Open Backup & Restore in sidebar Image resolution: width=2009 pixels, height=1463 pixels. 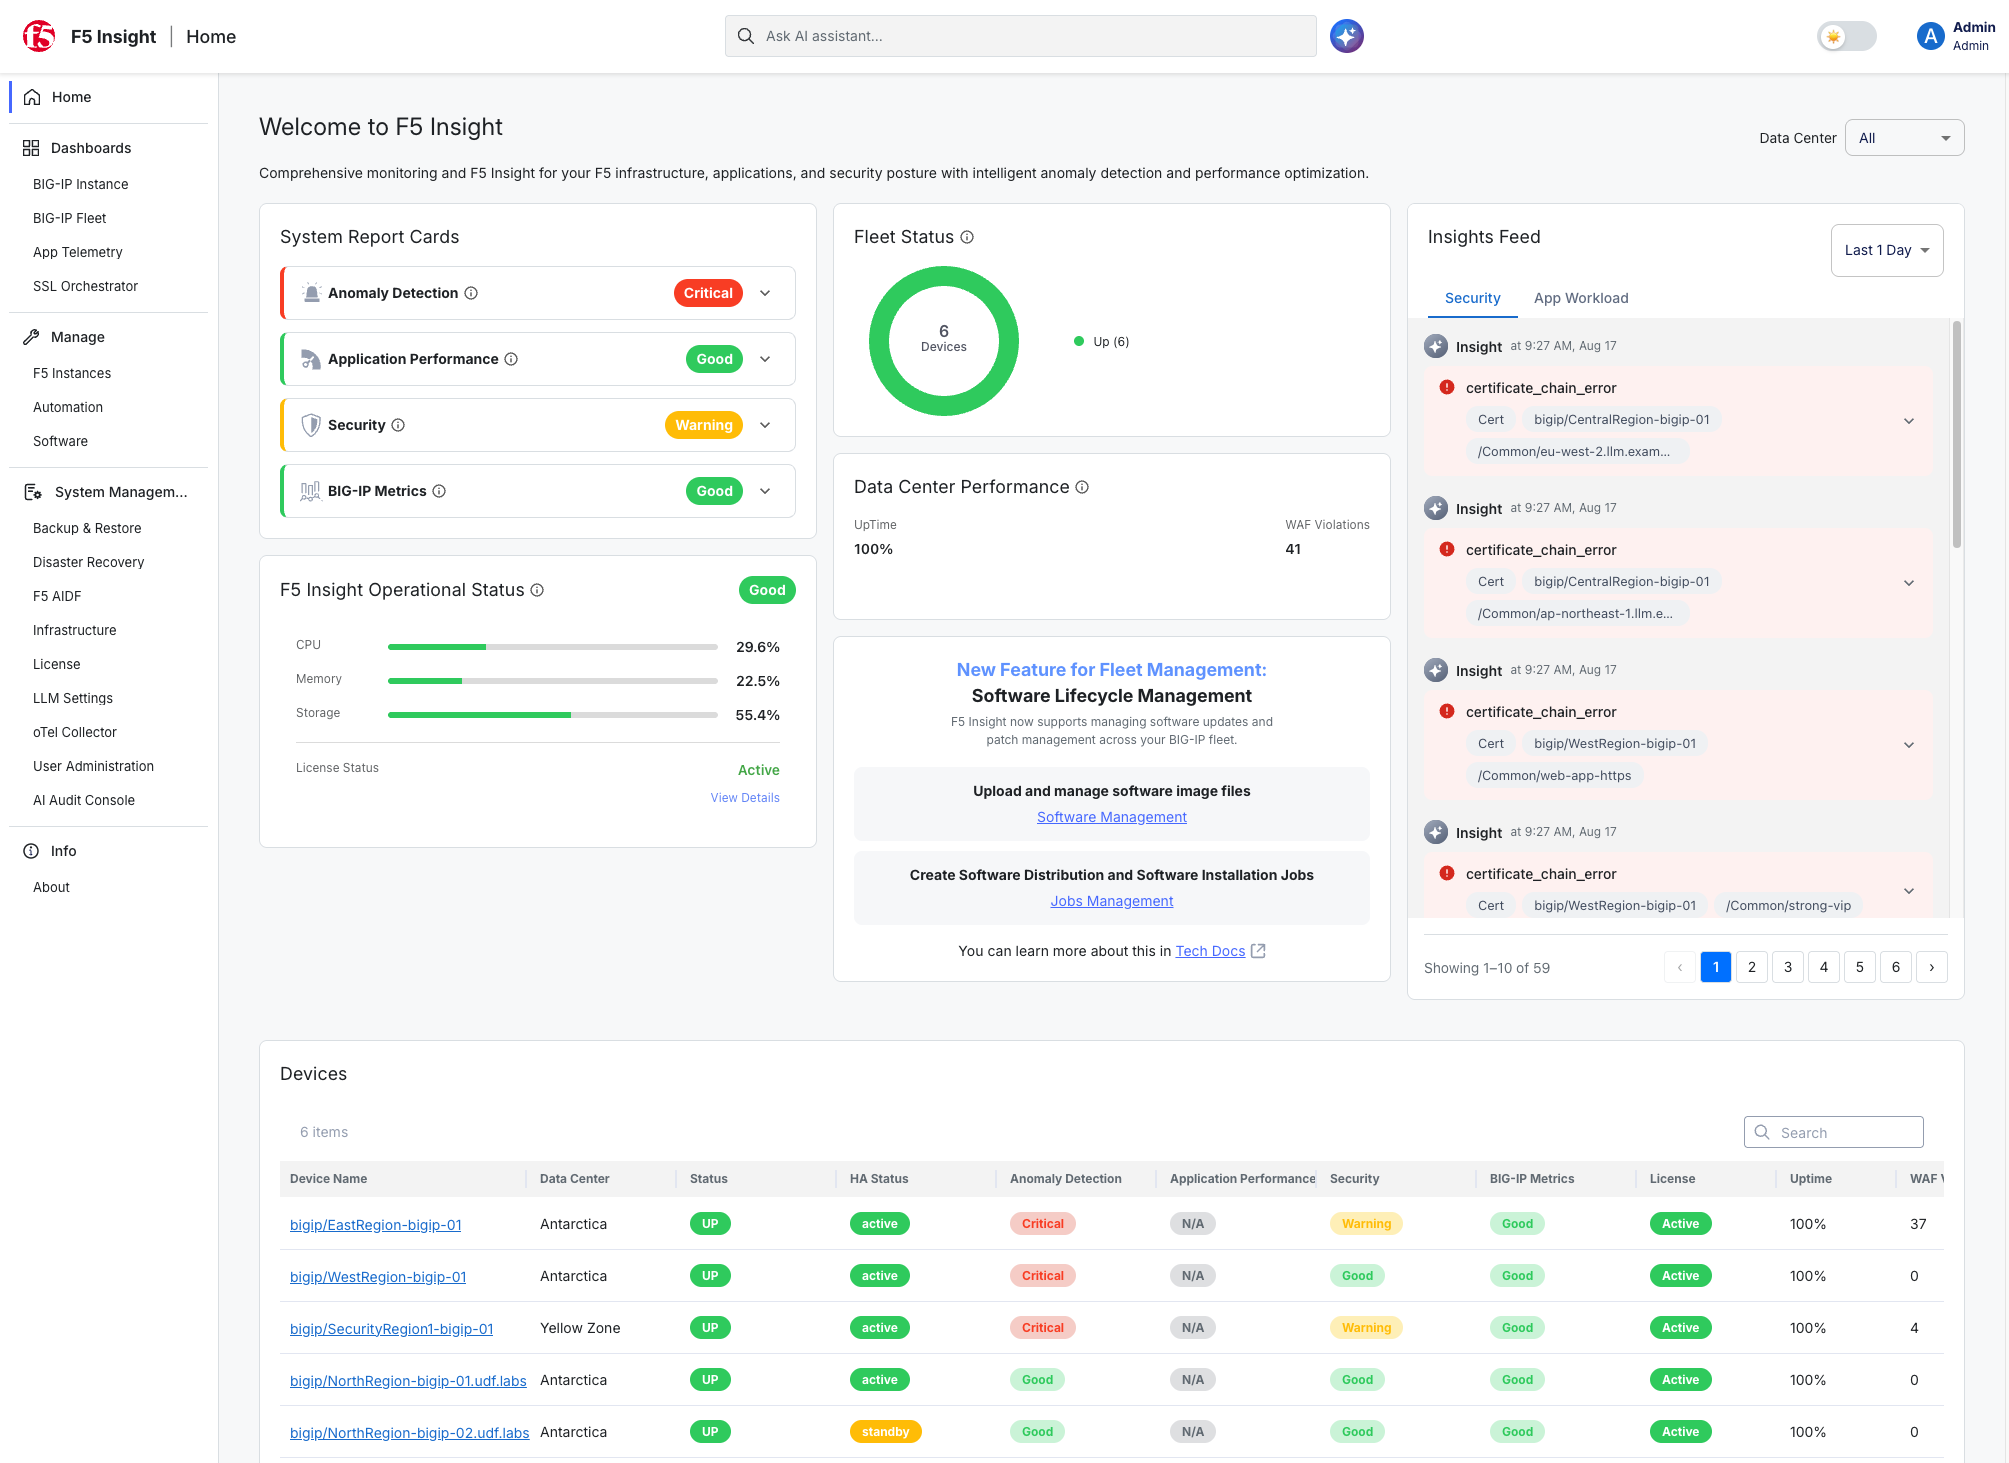[x=87, y=528]
